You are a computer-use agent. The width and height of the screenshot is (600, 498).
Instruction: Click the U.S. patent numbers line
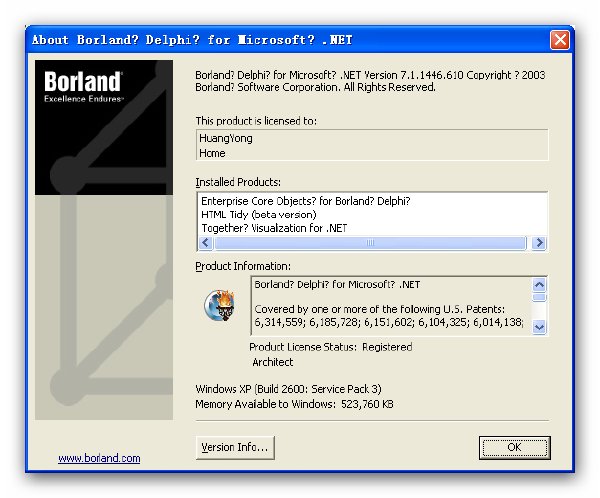388,322
